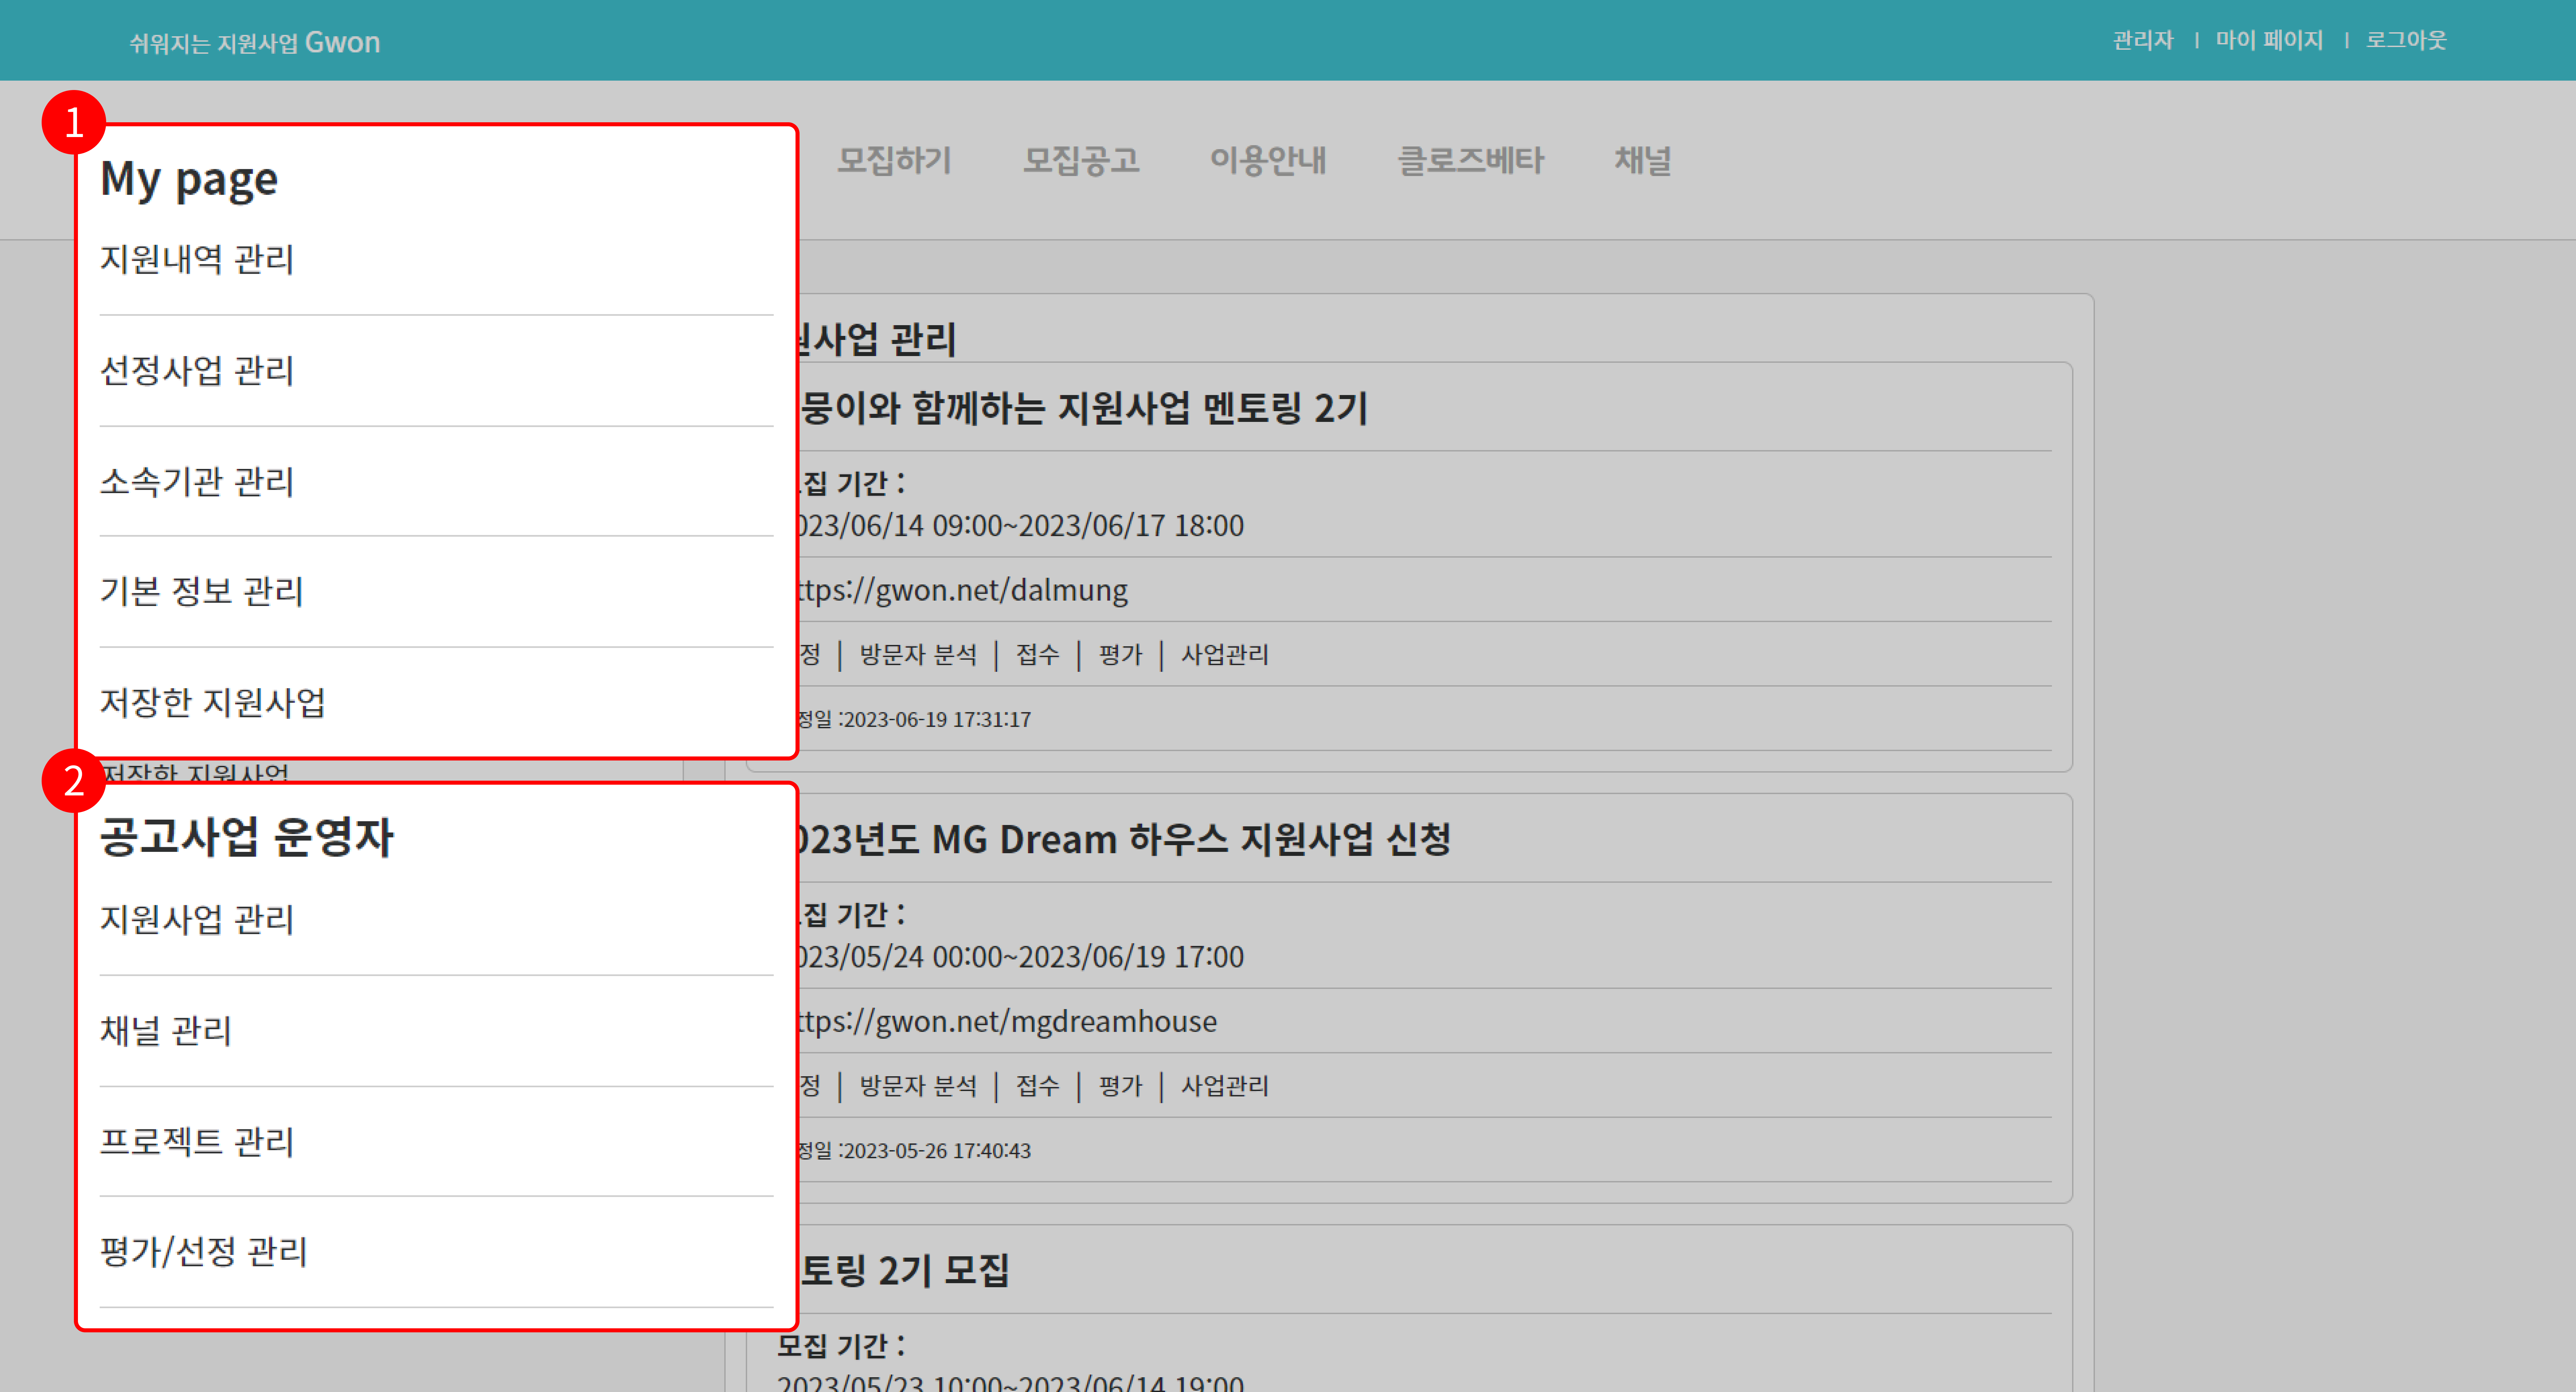Viewport: 2576px width, 1392px height.
Task: Select 저장한 지원사업 in My page
Action: click(x=212, y=702)
